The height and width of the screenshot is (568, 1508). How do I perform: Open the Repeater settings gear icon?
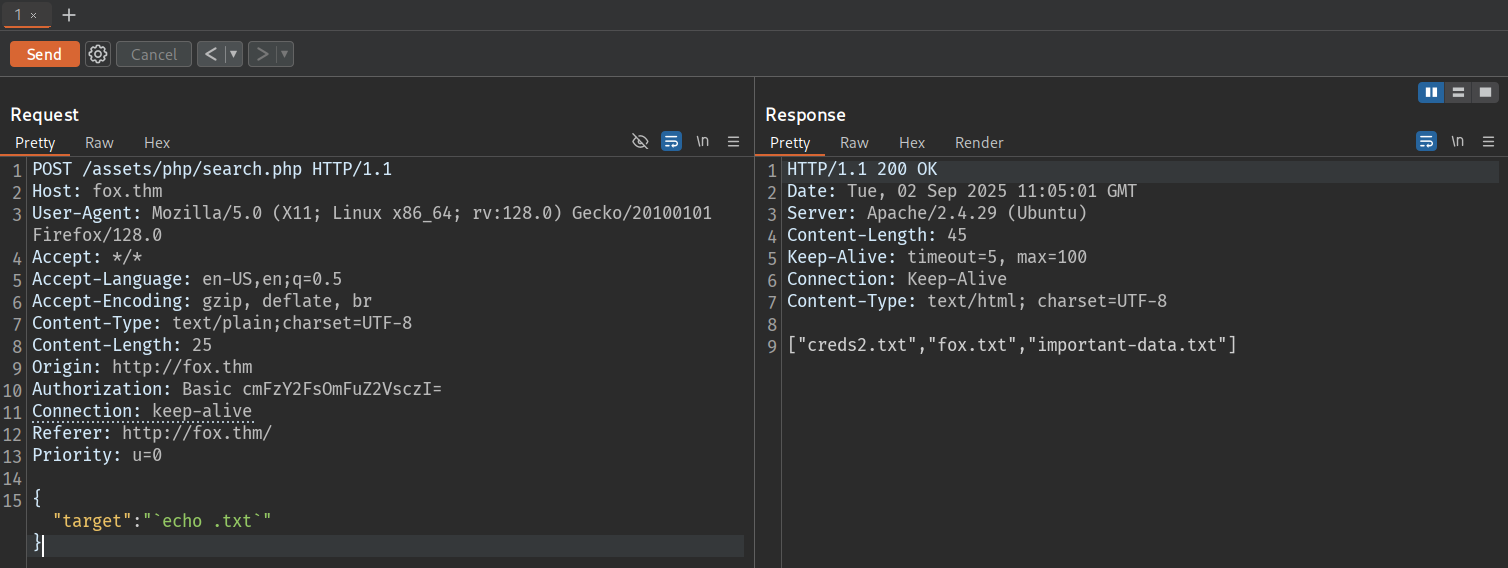tap(97, 54)
